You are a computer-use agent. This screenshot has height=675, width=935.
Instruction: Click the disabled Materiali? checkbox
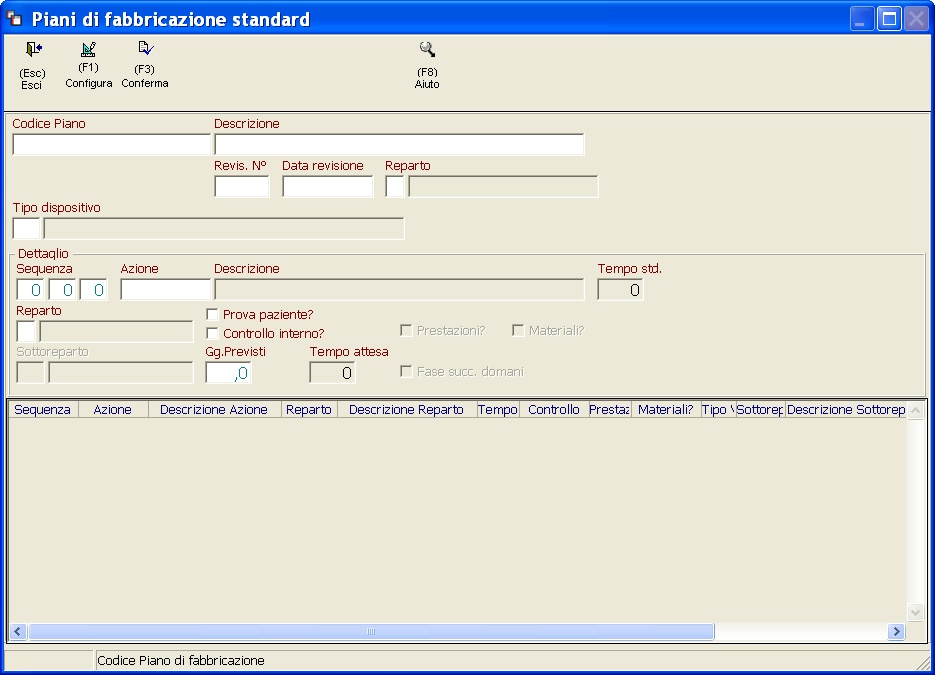518,330
